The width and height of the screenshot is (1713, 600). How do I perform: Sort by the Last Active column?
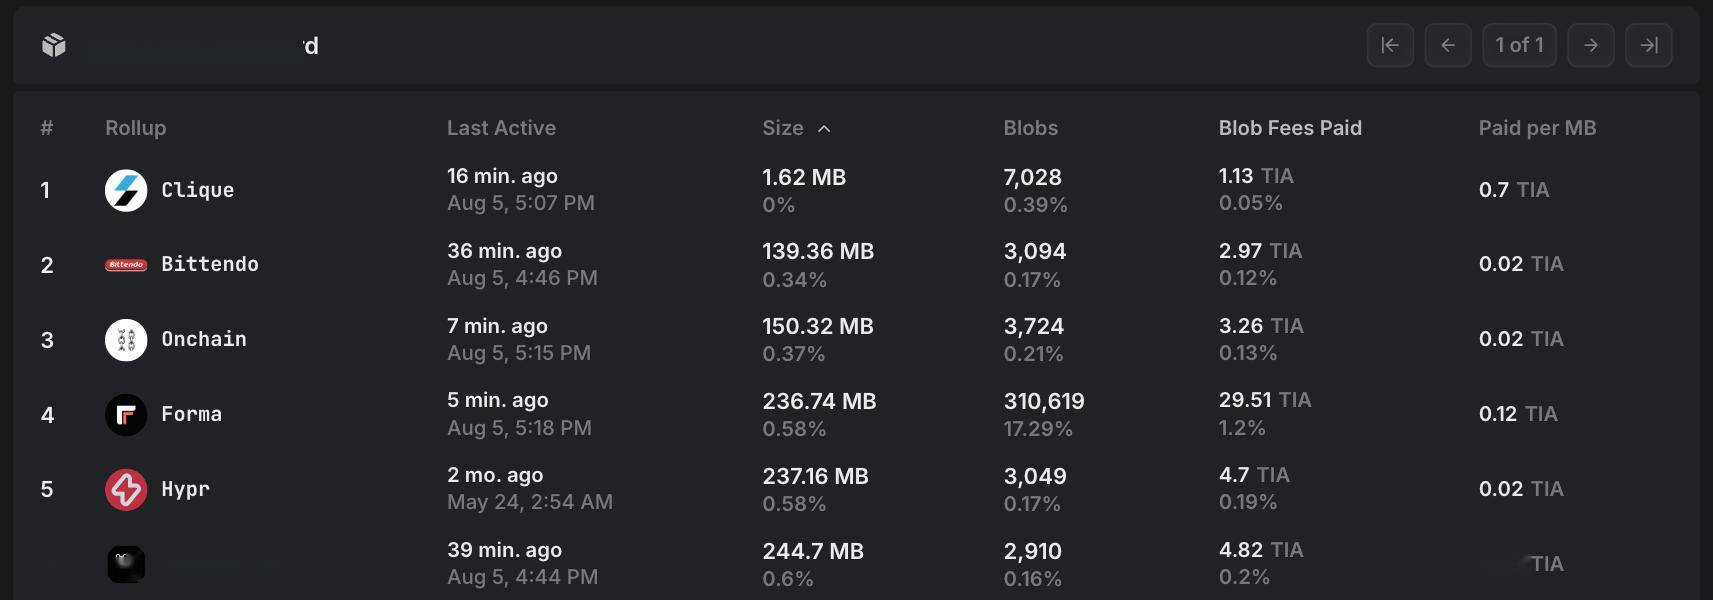(501, 128)
